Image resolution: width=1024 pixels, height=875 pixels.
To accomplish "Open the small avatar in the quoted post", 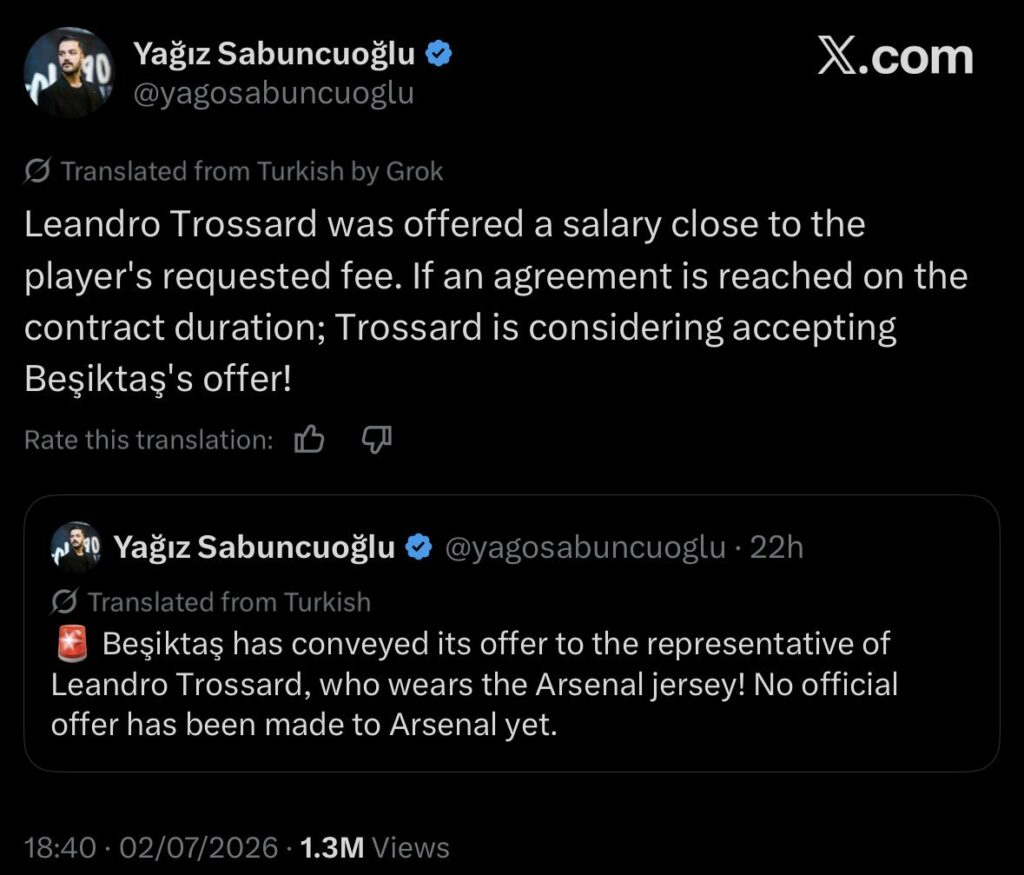I will click(x=76, y=547).
